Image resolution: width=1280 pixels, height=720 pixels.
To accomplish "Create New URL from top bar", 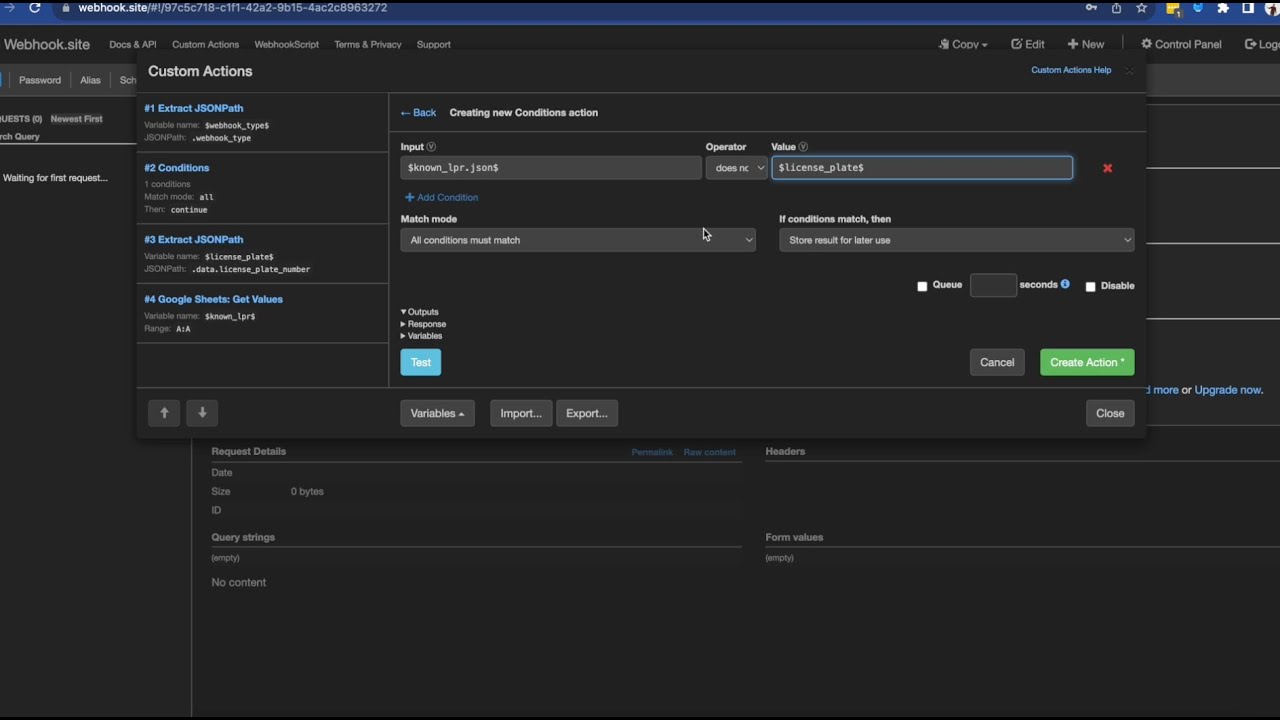I will (x=1085, y=44).
